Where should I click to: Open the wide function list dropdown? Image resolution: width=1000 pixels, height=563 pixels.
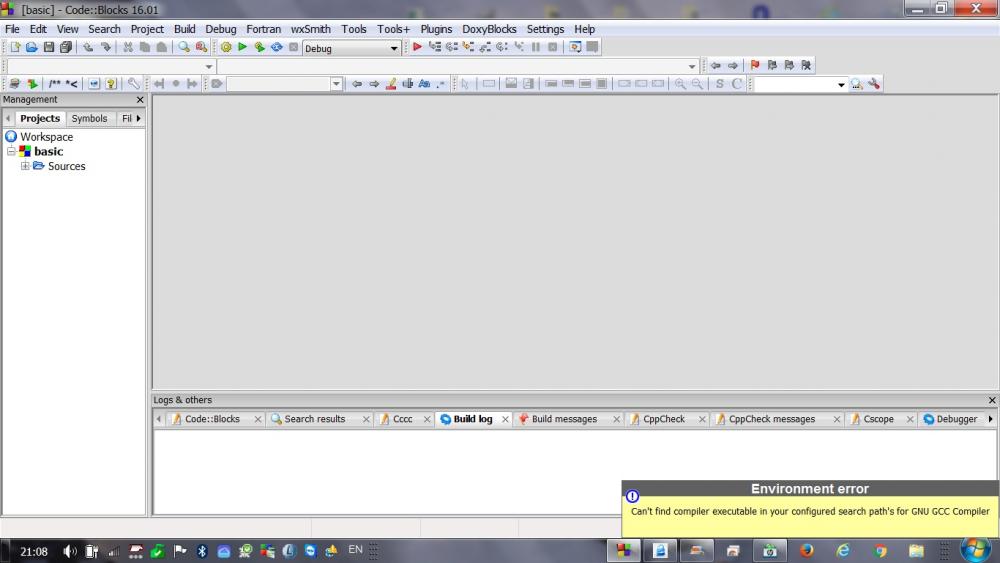point(692,66)
